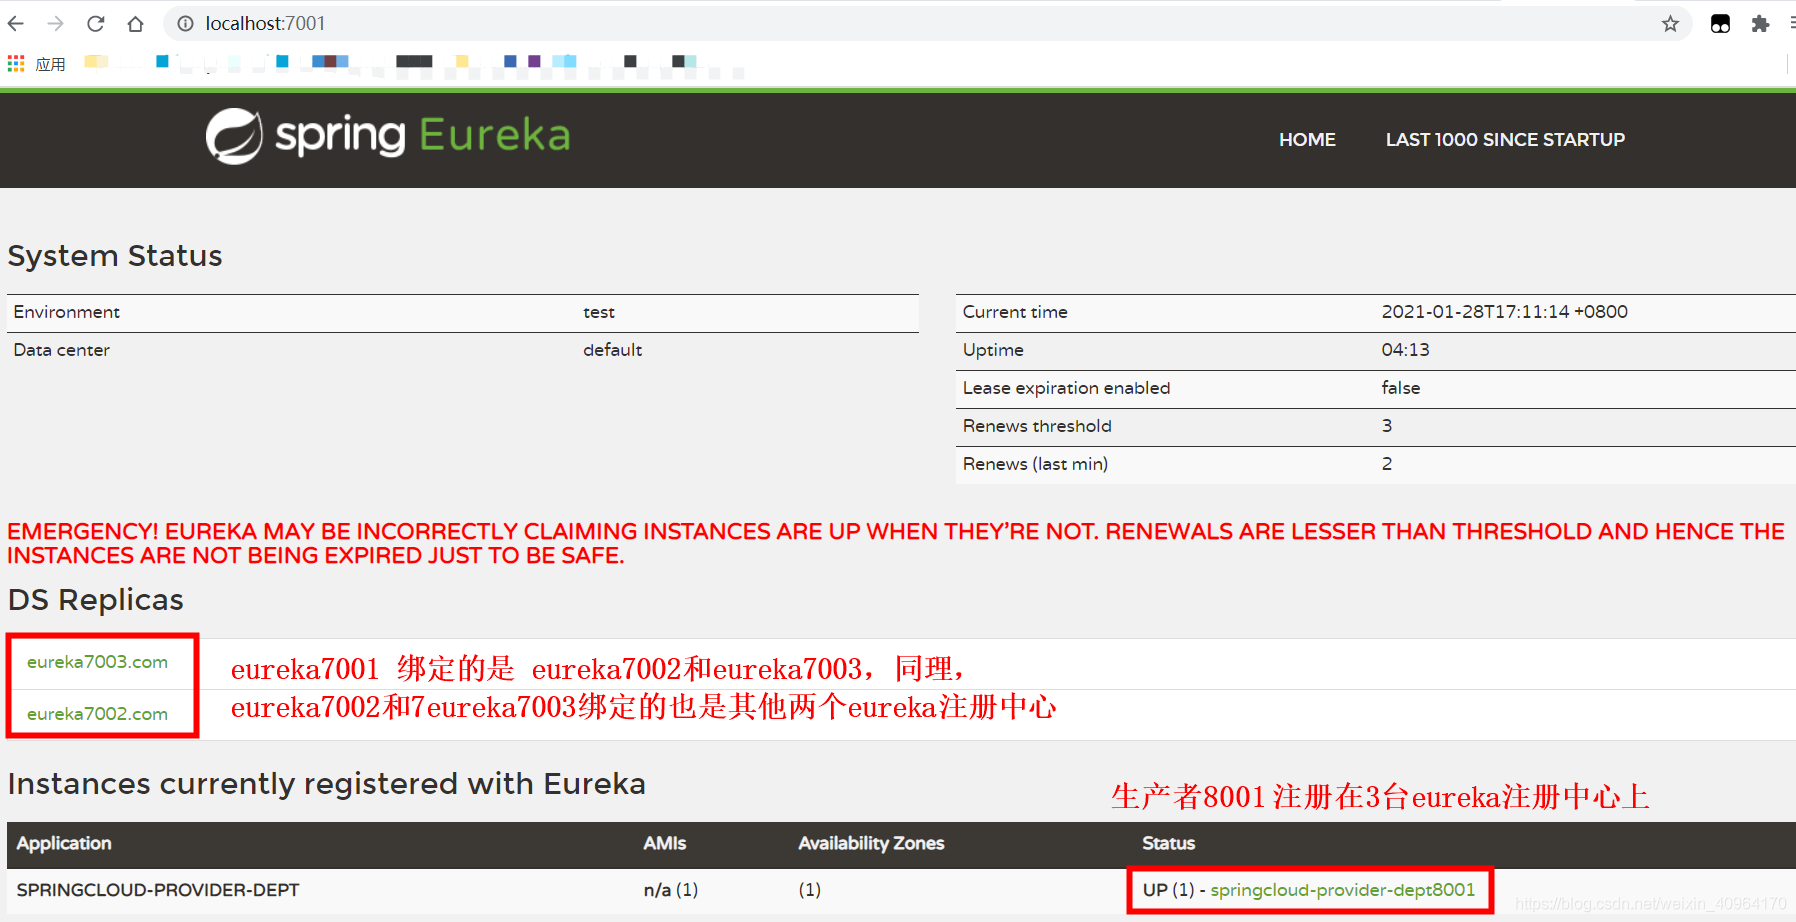The height and width of the screenshot is (922, 1796).
Task: Open the browser home page icon
Action: tap(135, 23)
